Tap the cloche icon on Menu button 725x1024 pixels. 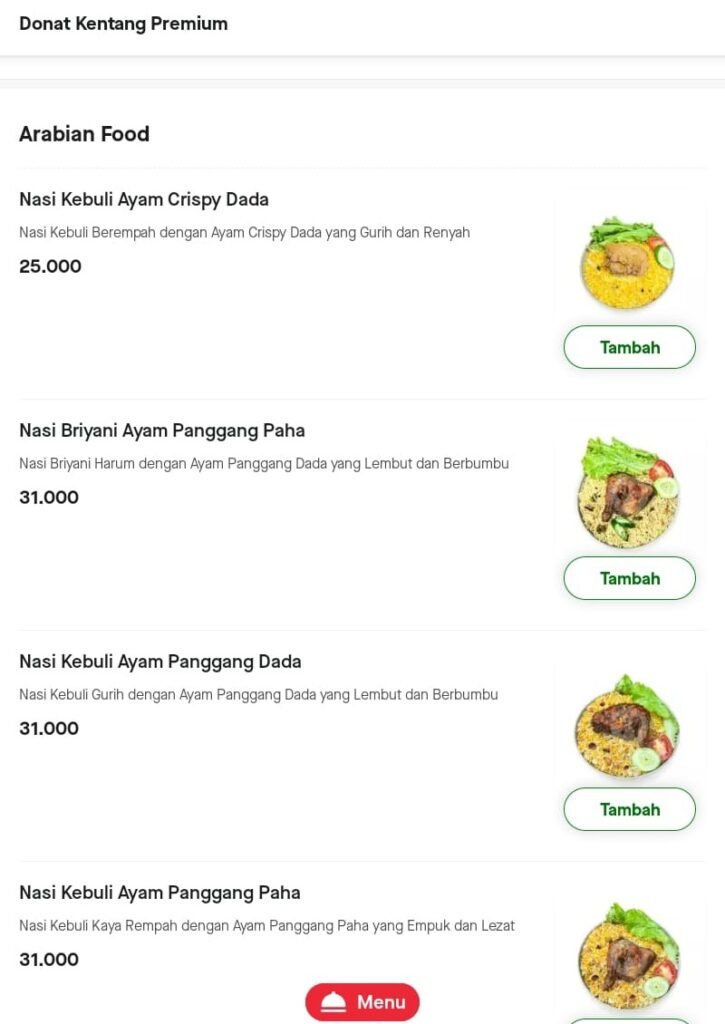[333, 1001]
